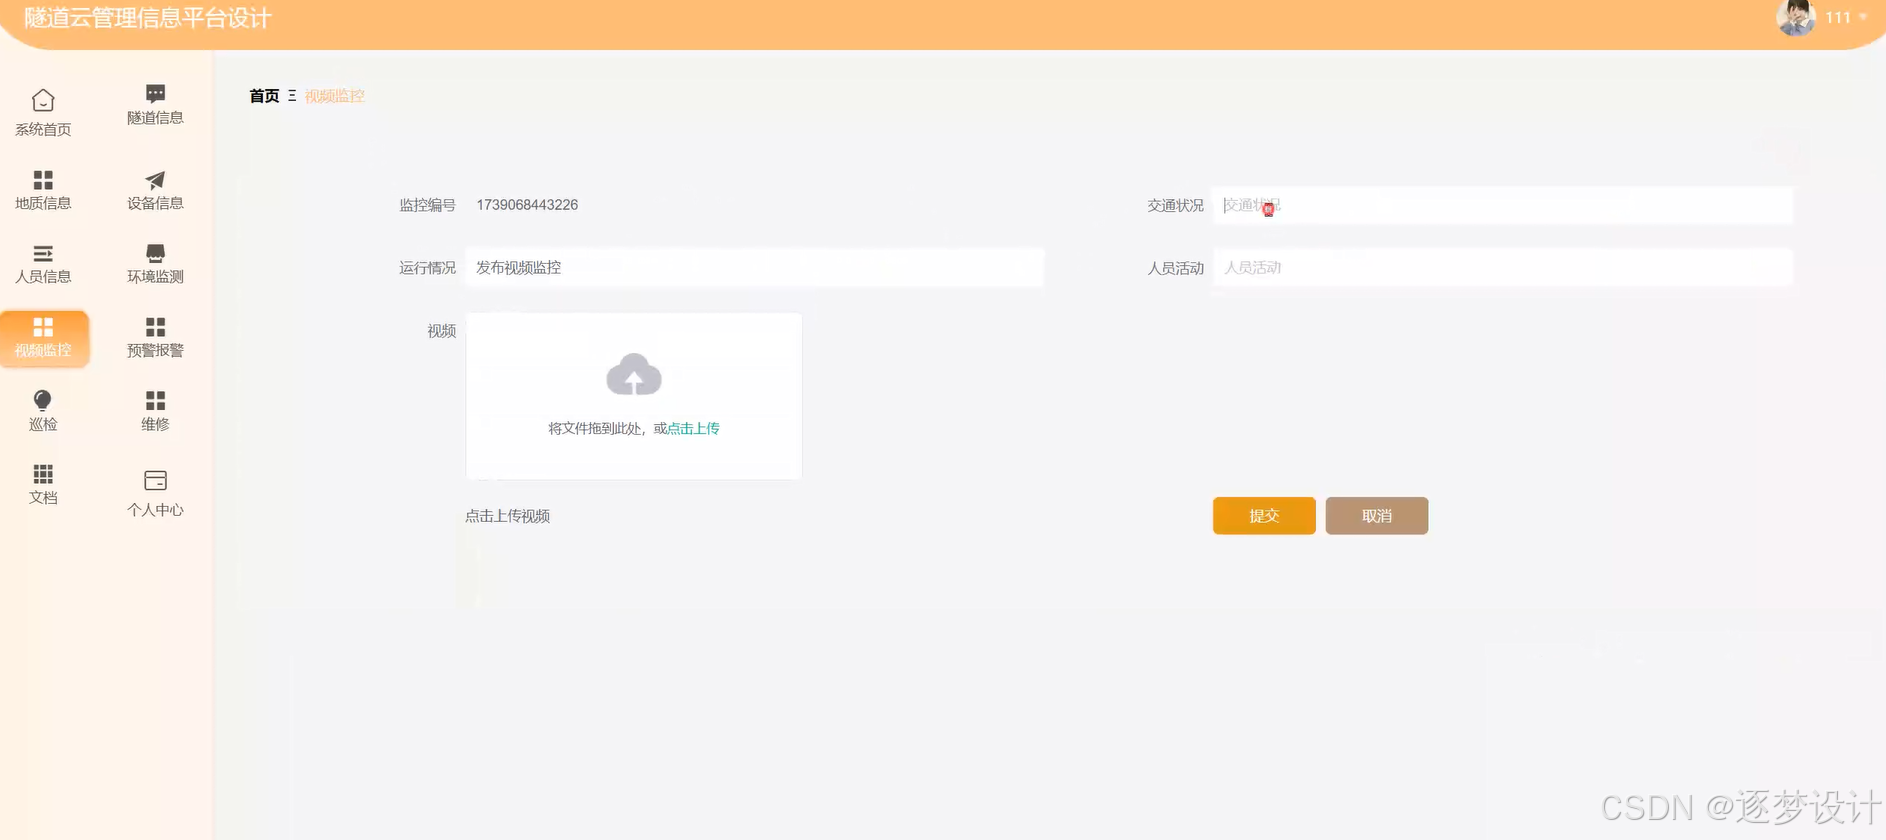The width and height of the screenshot is (1886, 840).
Task: Focus the 交通状况 input field
Action: point(1503,205)
